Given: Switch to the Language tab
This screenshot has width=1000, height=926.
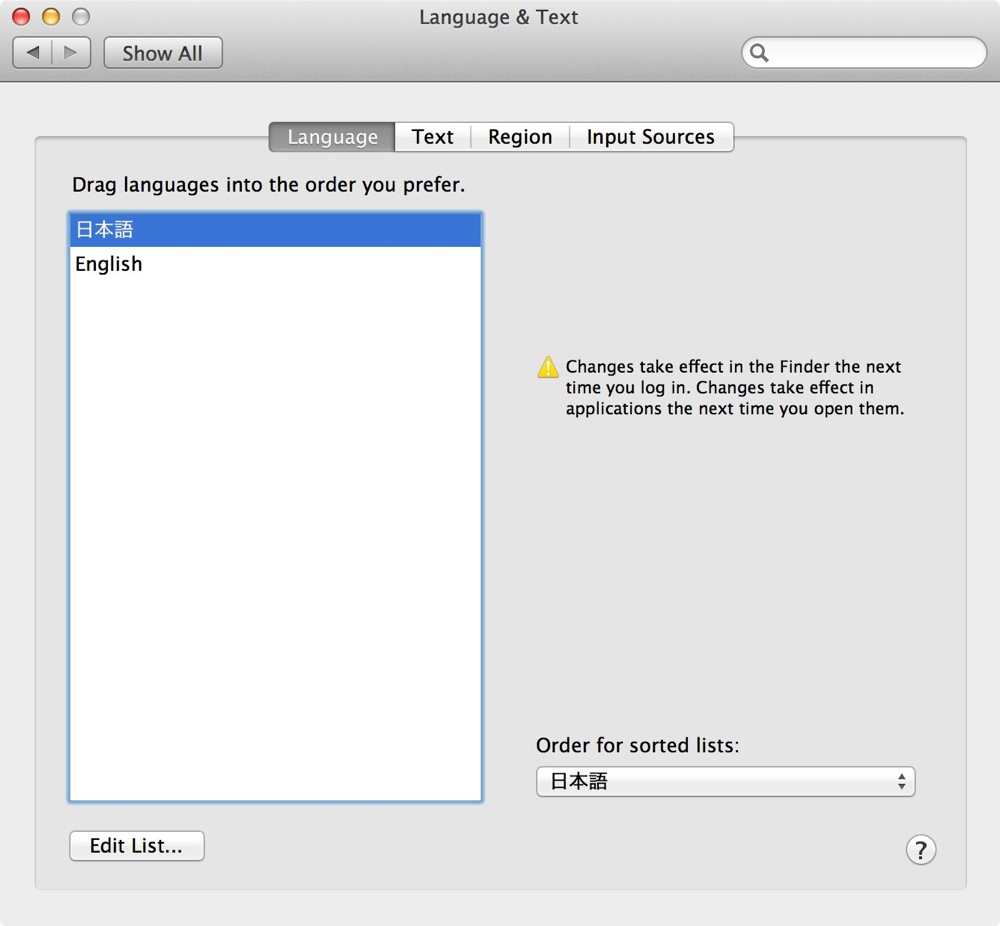Looking at the screenshot, I should 332,137.
